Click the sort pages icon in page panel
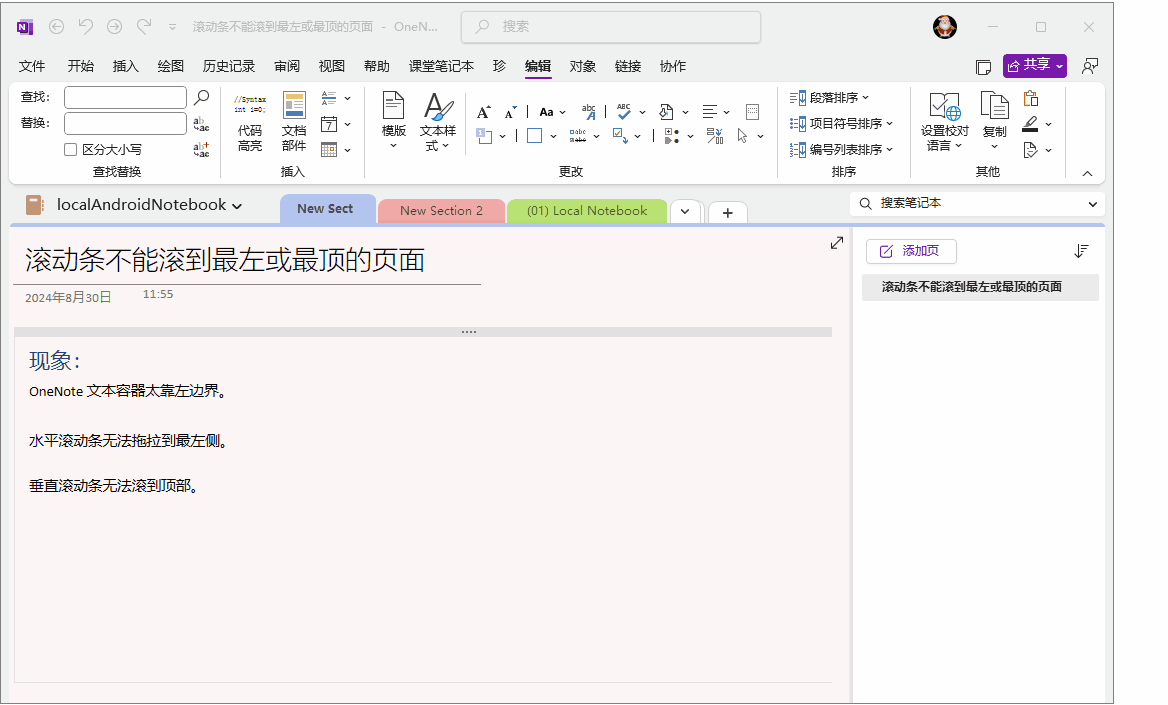The height and width of the screenshot is (705, 1168). (1082, 251)
